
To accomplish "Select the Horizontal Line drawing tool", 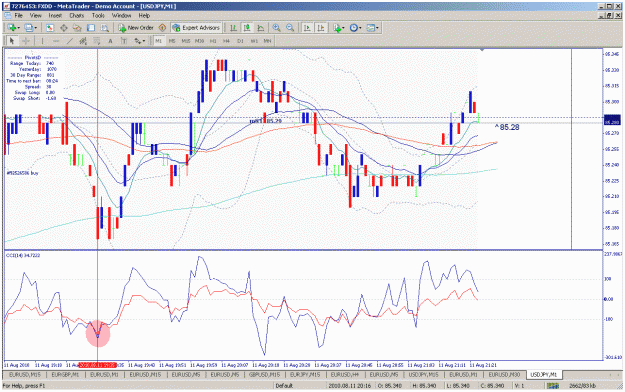I will click(x=56, y=41).
